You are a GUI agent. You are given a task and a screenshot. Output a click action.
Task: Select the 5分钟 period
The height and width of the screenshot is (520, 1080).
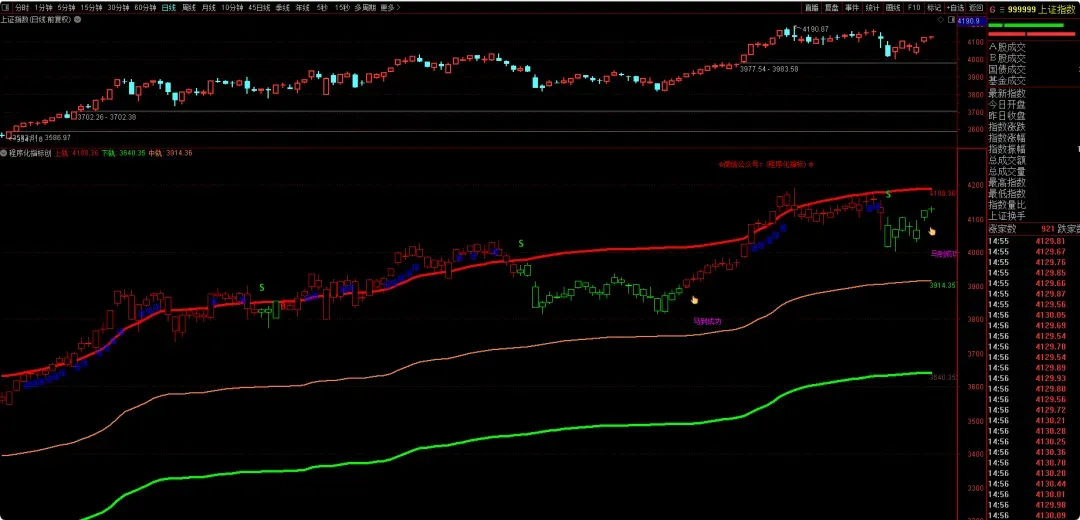point(66,8)
